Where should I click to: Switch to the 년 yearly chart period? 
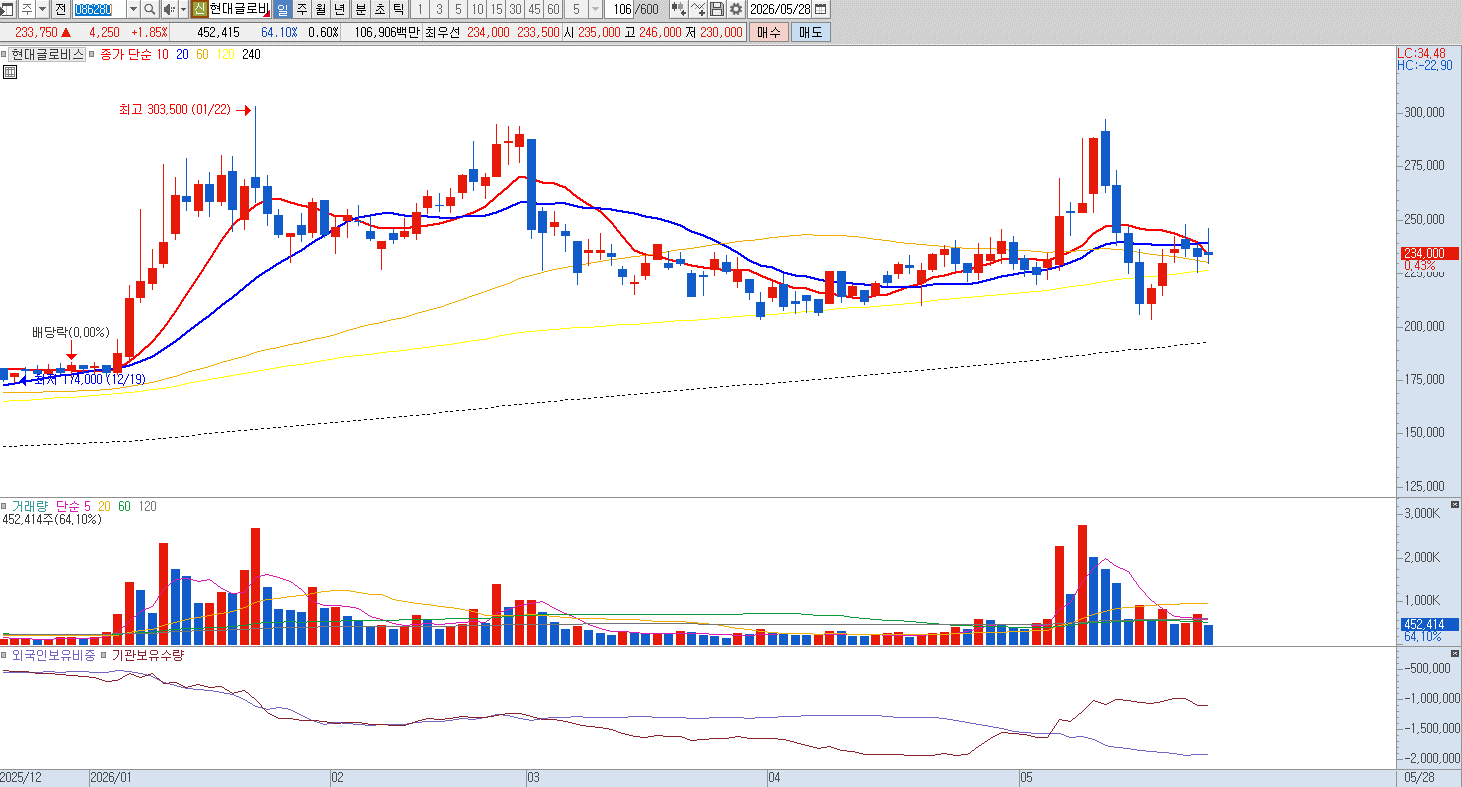coord(339,9)
